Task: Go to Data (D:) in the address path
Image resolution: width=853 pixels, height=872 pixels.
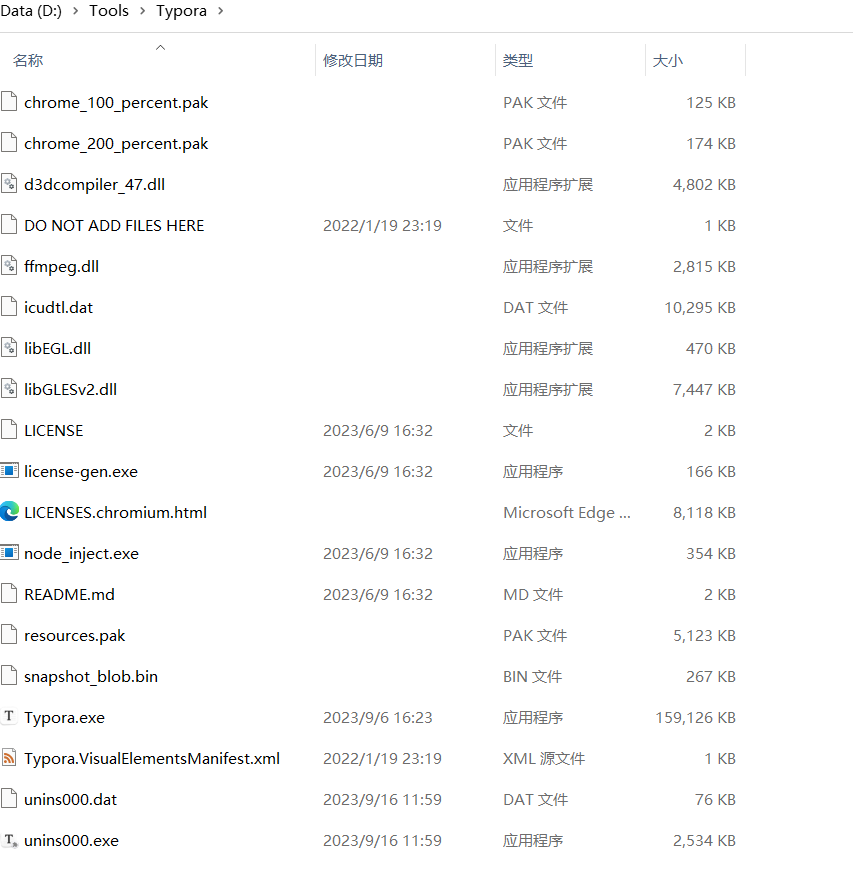Action: click(32, 11)
